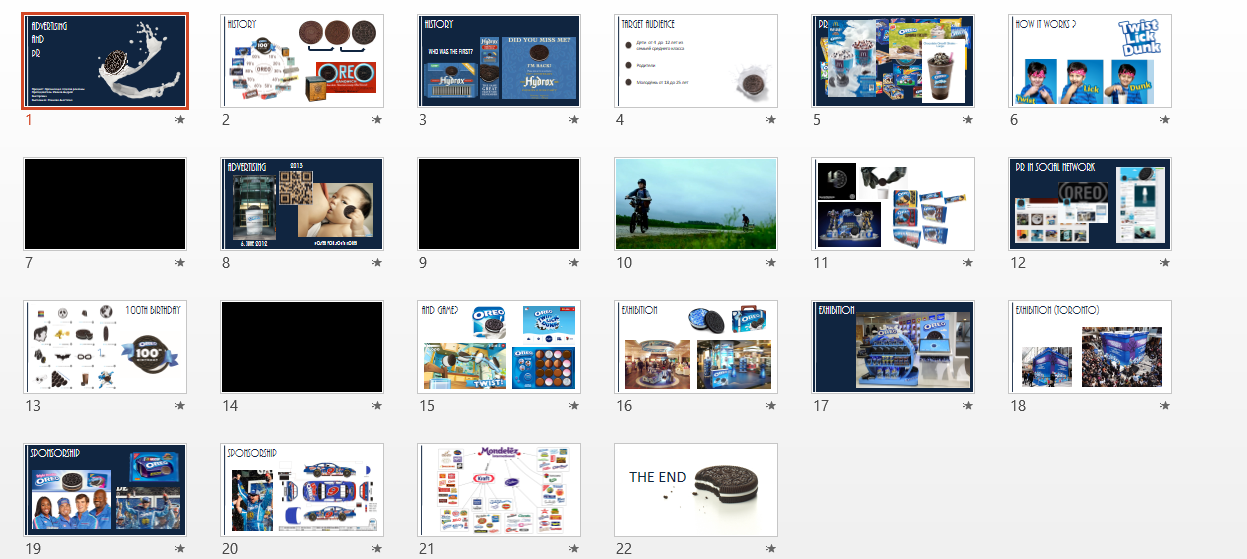Click the transition star under slide 15

(x=574, y=406)
